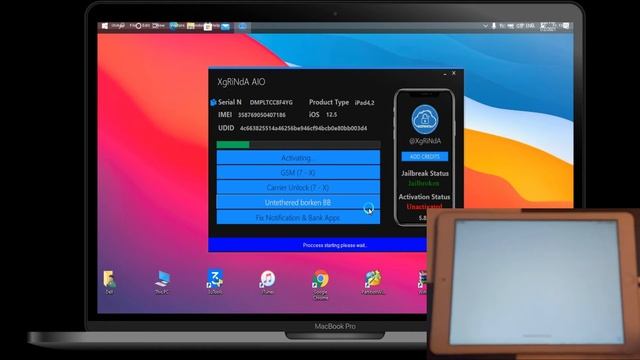
Task: Click the Activating button
Action: [x=298, y=158]
